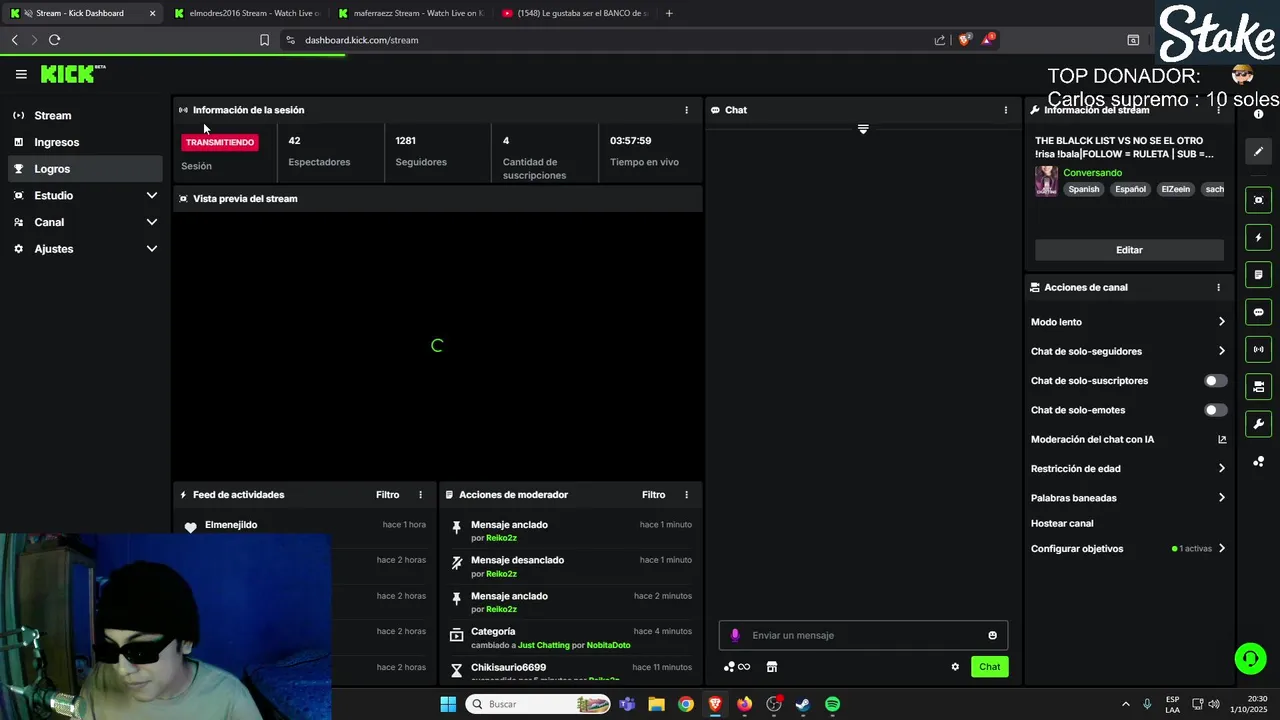Viewport: 1280px width, 720px height.
Task: Expand the Ajustes sidebar section
Action: pos(85,249)
